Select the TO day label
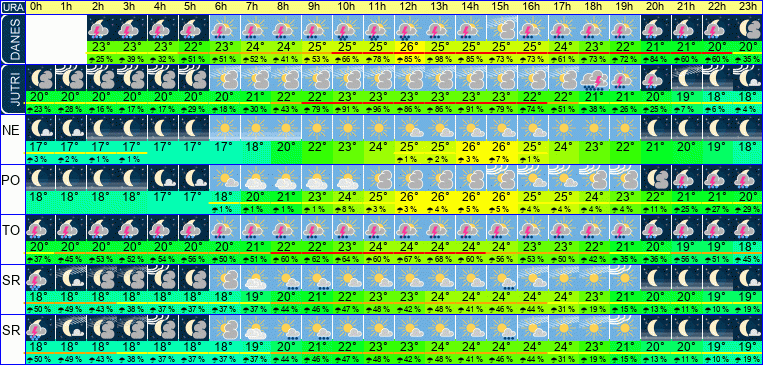The image size is (763, 365). point(12,230)
